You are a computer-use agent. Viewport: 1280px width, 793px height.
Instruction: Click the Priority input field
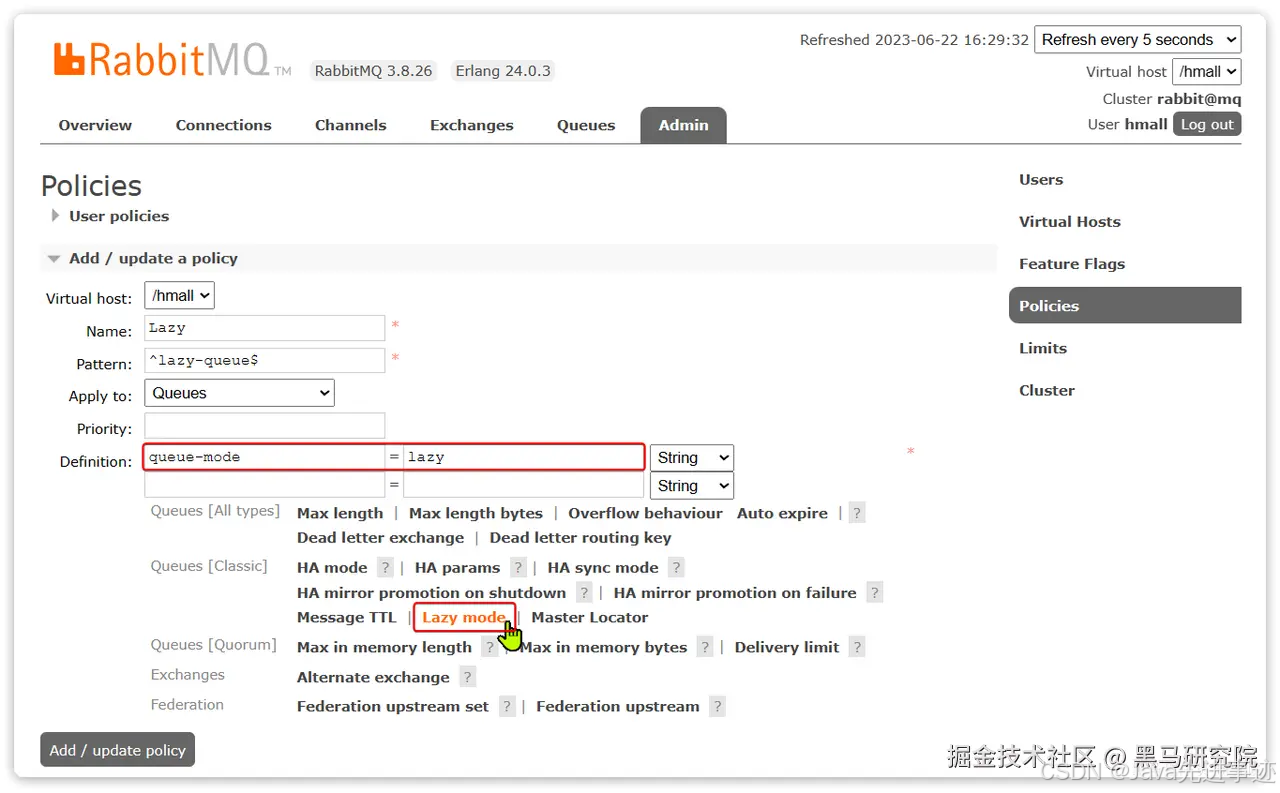264,425
